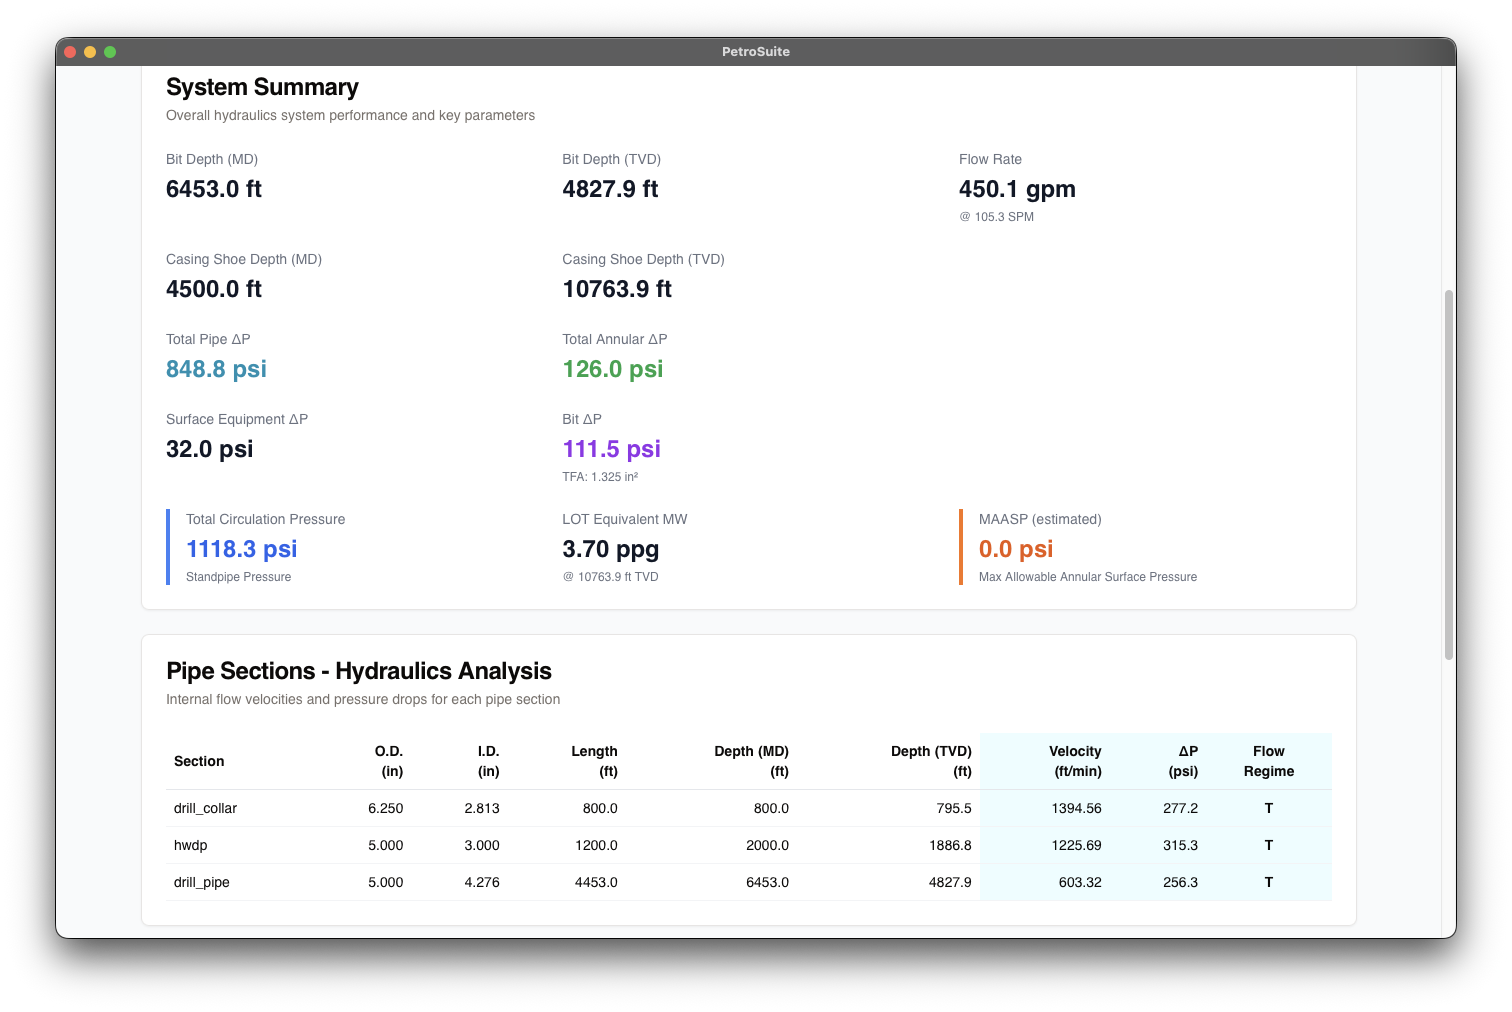Select the Bit Depth (MD) value
The image size is (1512, 1012).
213,189
